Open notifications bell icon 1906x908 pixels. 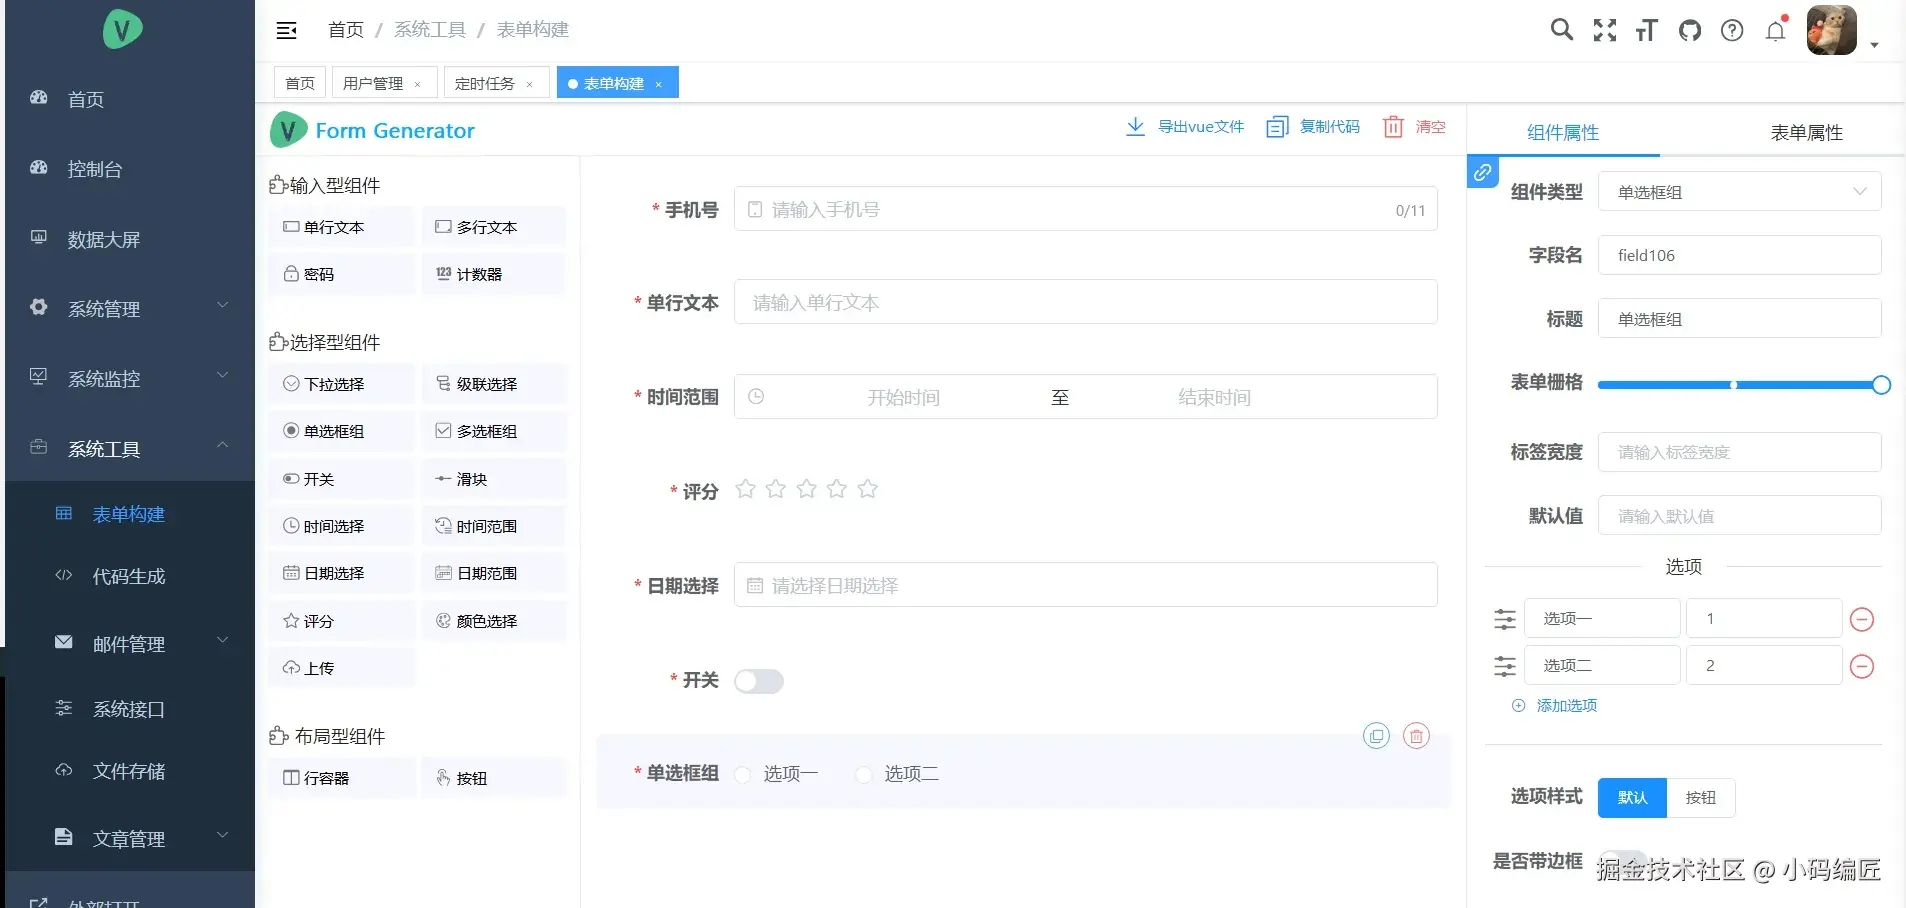click(x=1776, y=31)
